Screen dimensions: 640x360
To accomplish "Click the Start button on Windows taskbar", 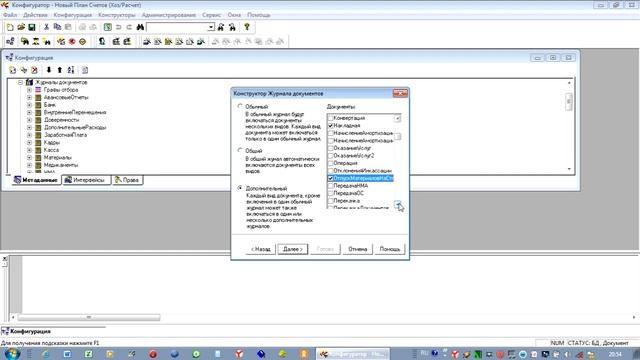I will (x=12, y=353).
